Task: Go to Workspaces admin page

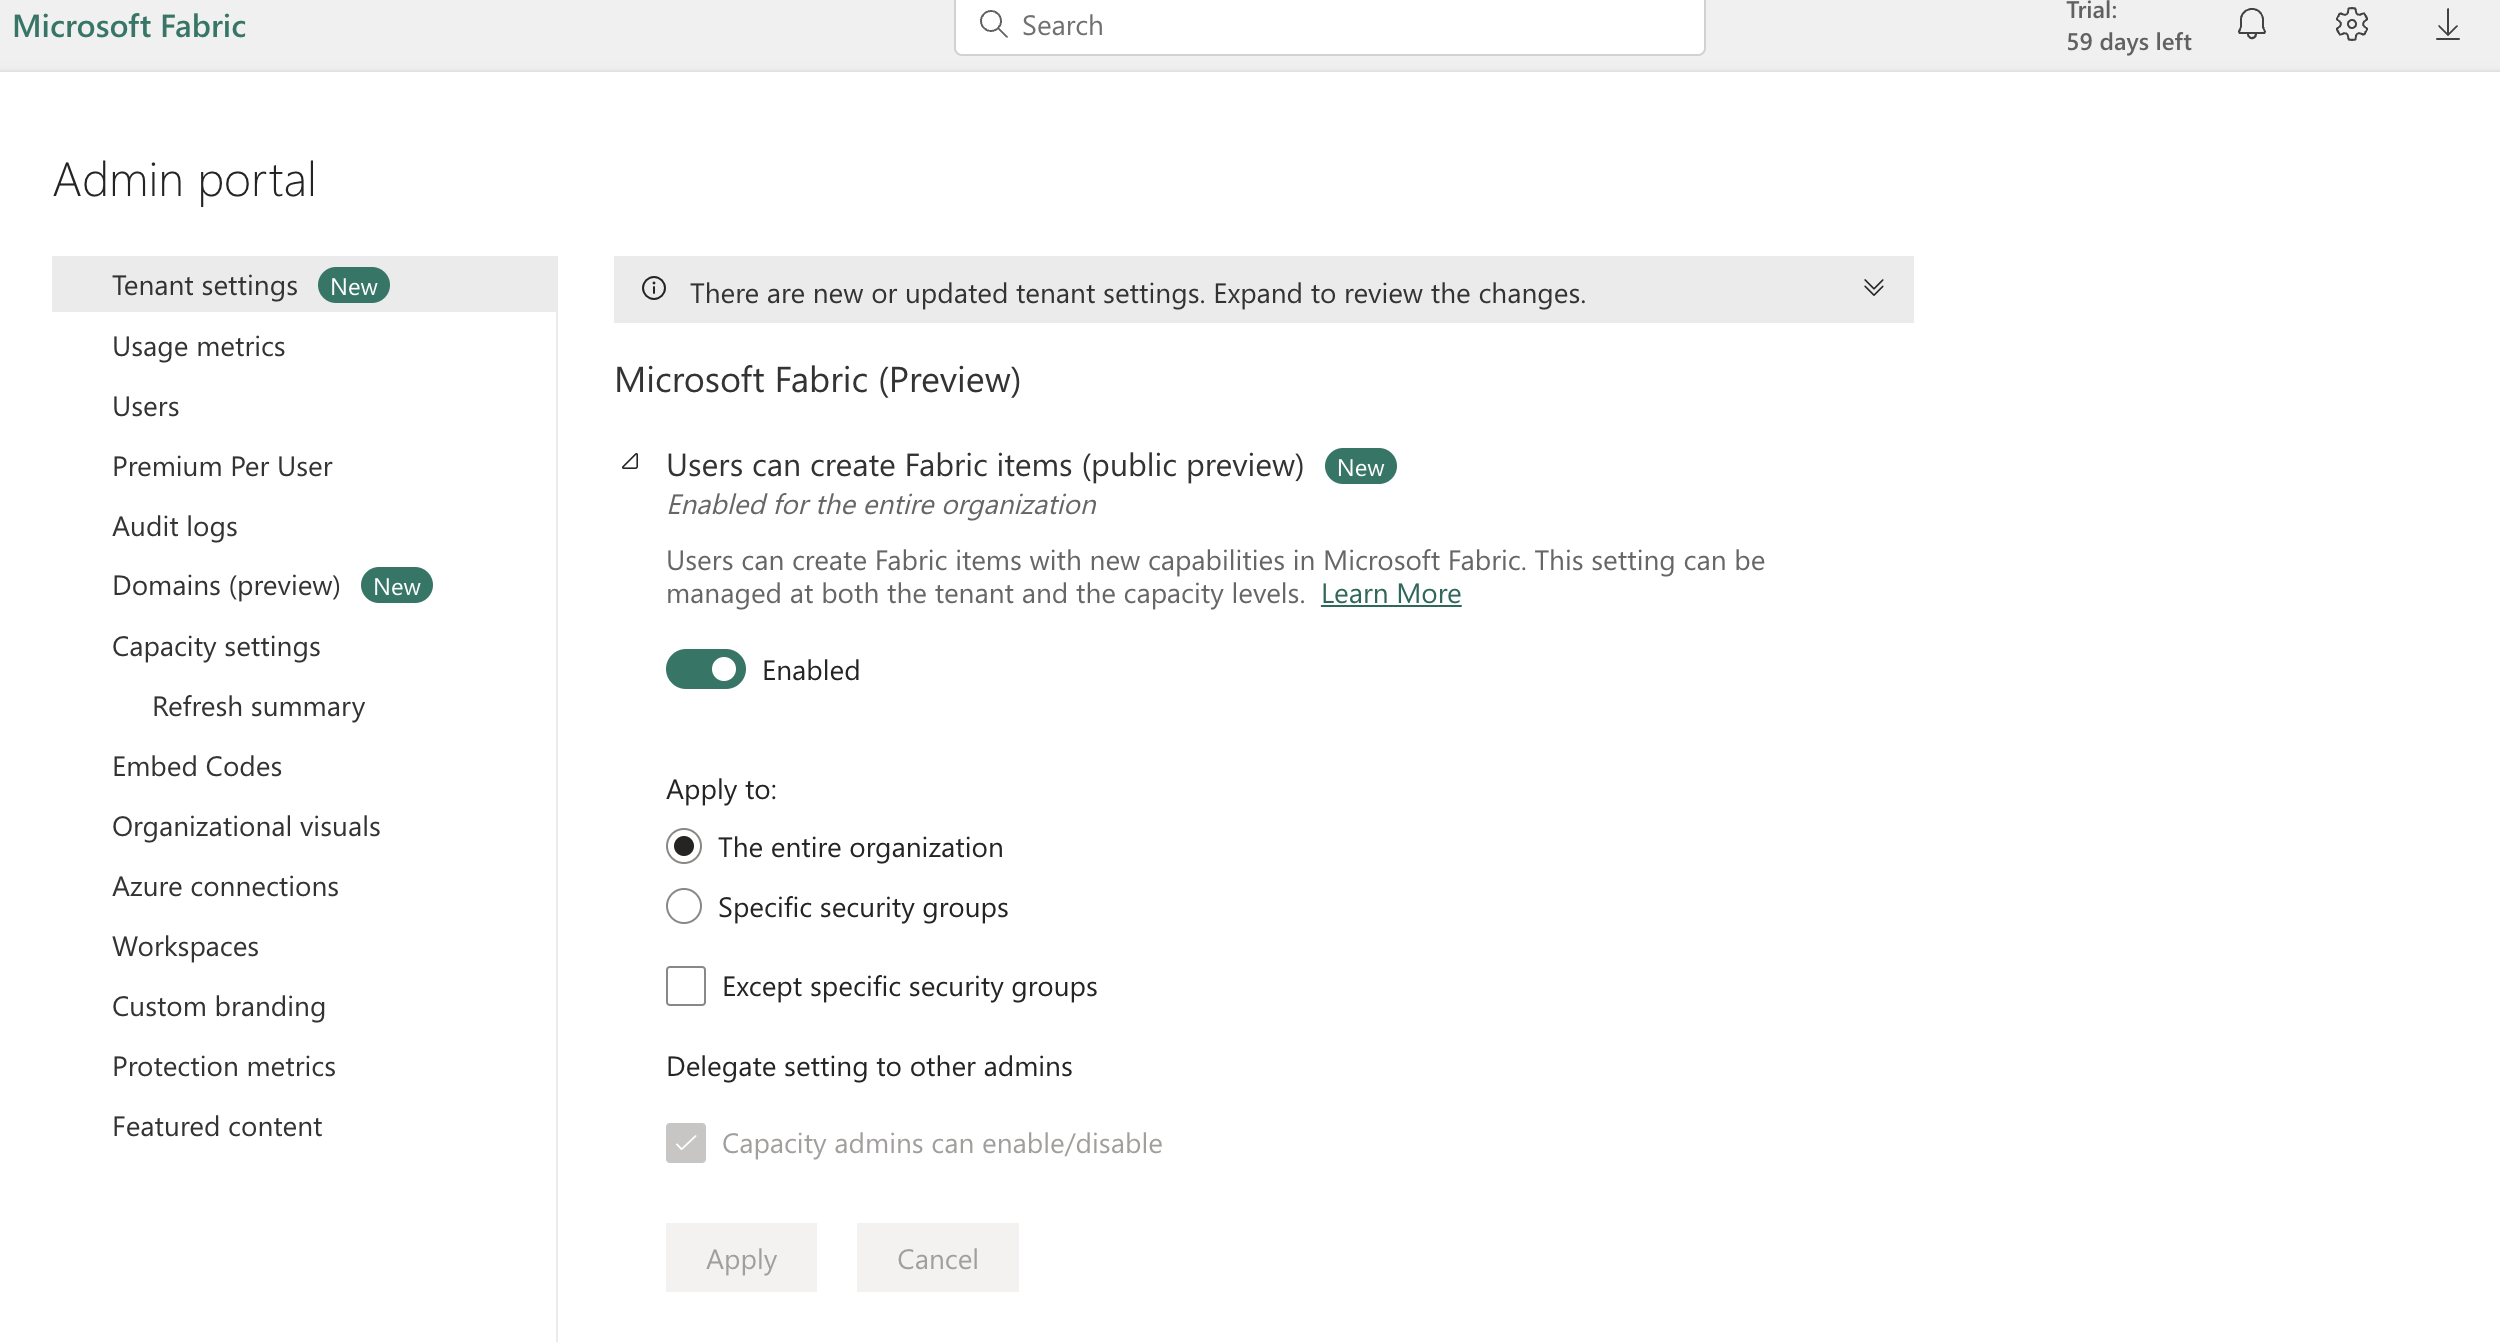Action: (x=185, y=946)
